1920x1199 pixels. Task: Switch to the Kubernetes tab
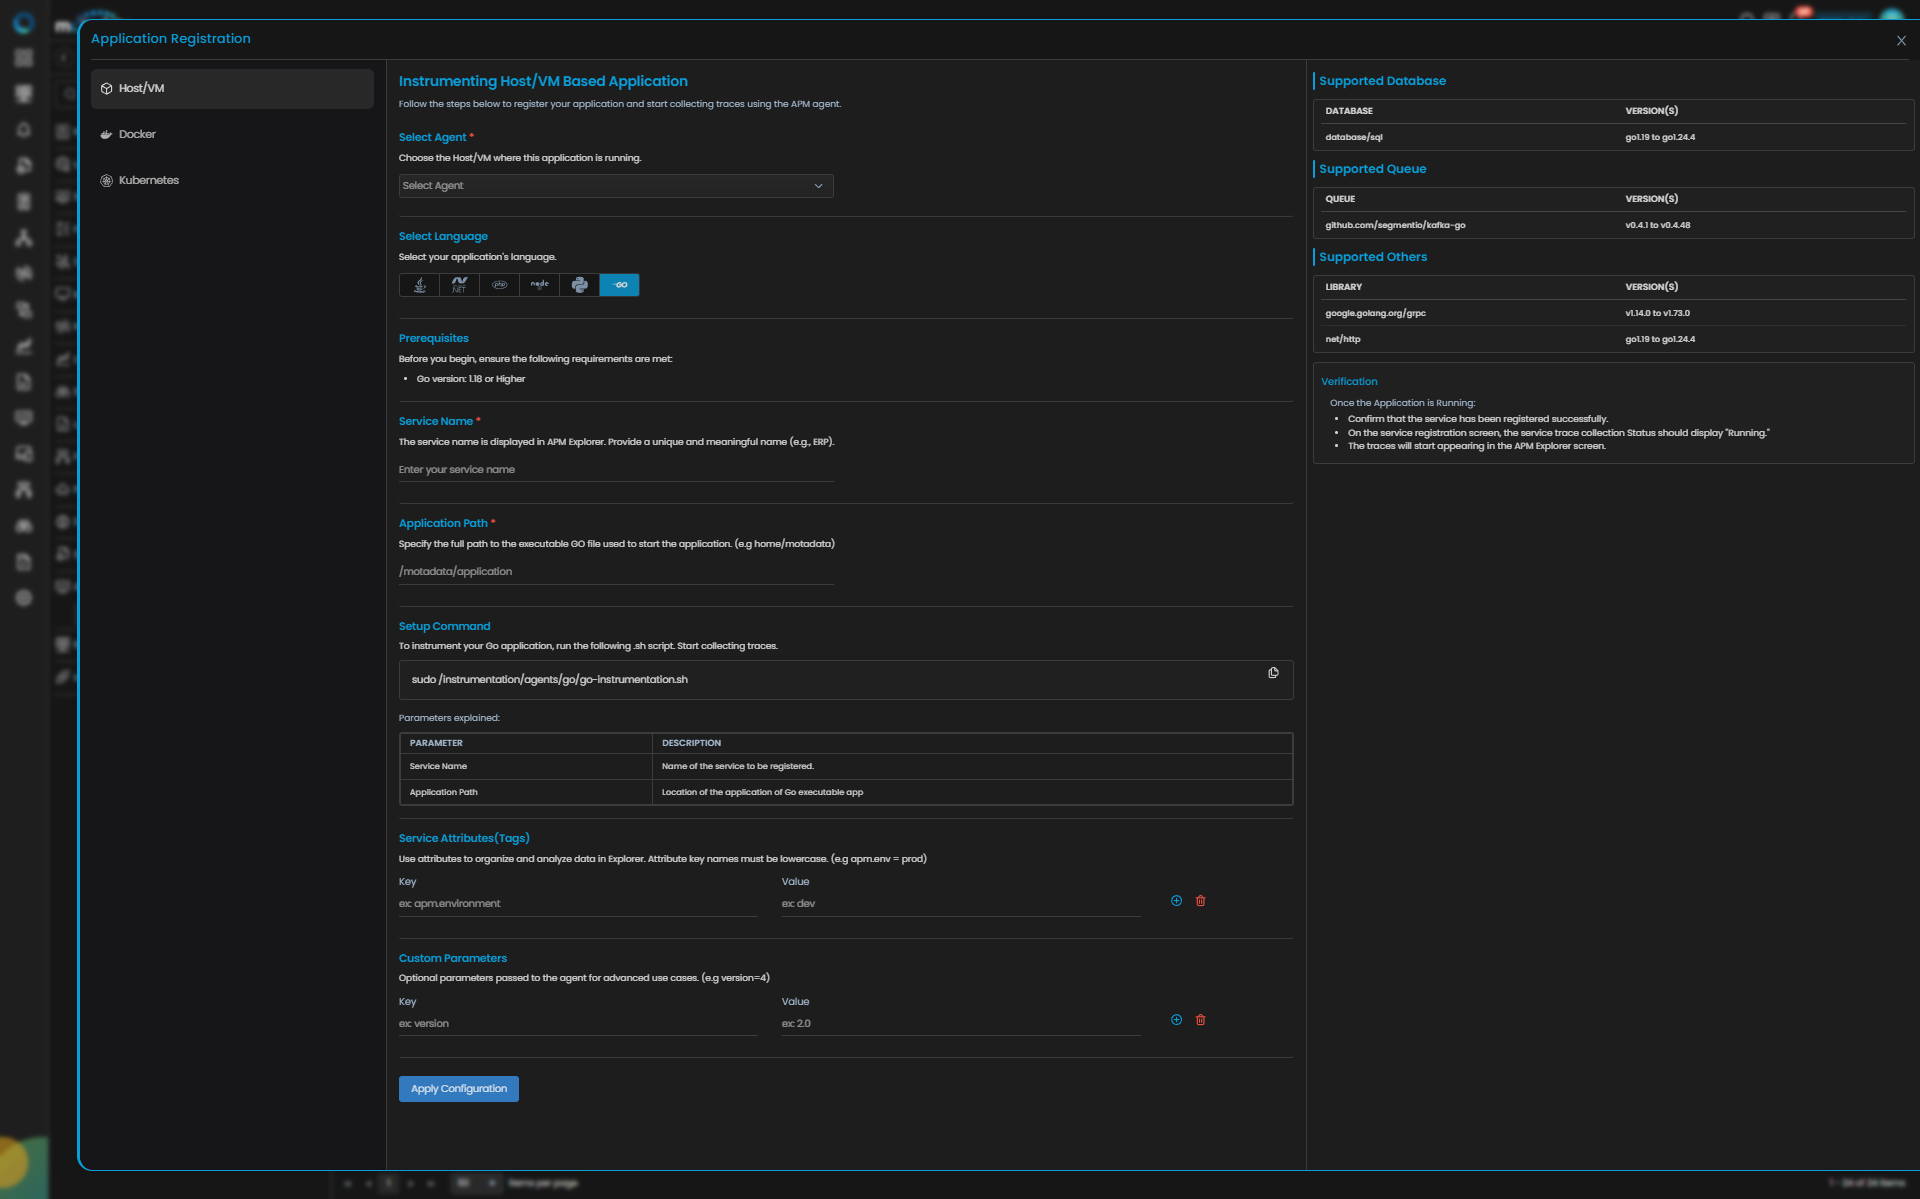(148, 181)
